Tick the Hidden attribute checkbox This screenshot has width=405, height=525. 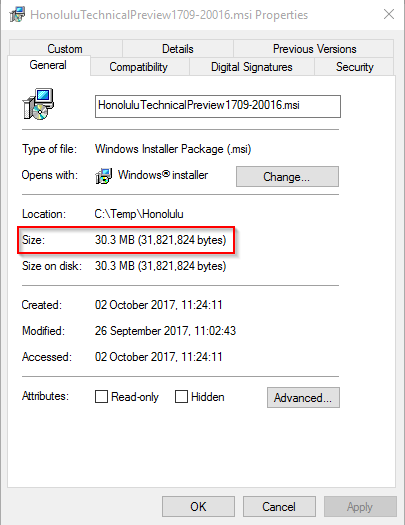click(x=181, y=396)
